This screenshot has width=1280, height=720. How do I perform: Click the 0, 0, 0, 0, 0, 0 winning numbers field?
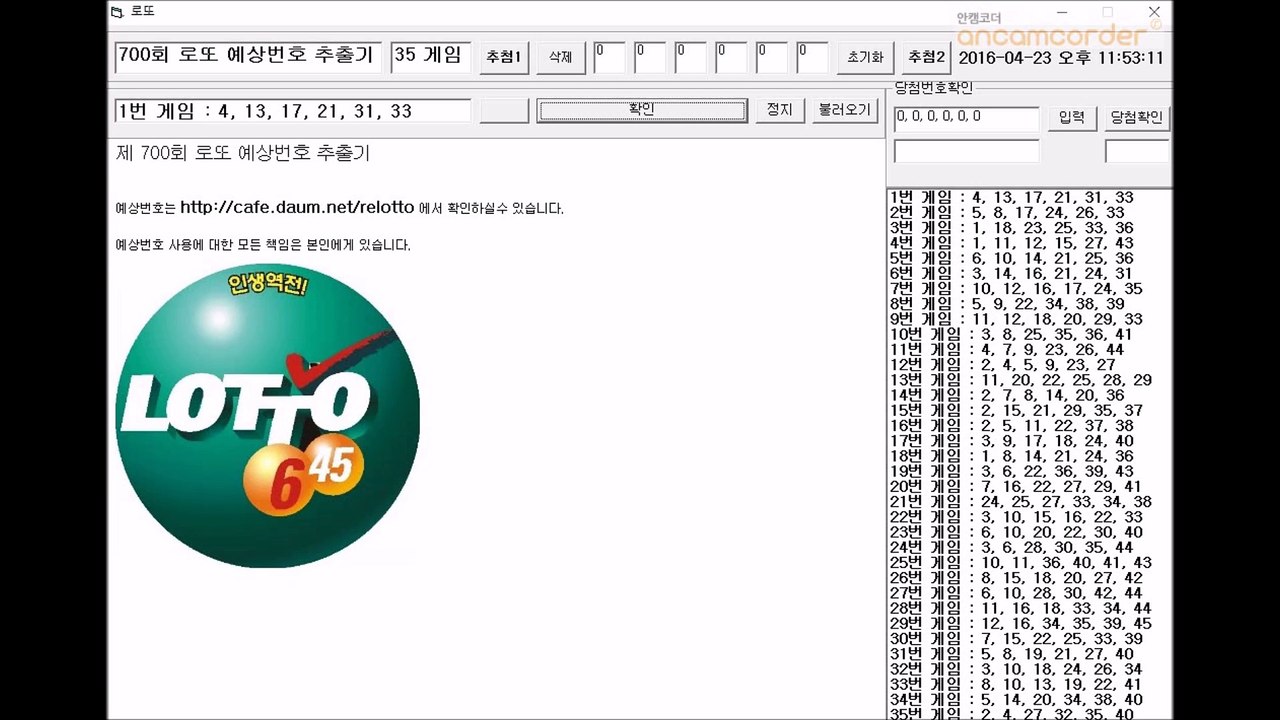967,118
